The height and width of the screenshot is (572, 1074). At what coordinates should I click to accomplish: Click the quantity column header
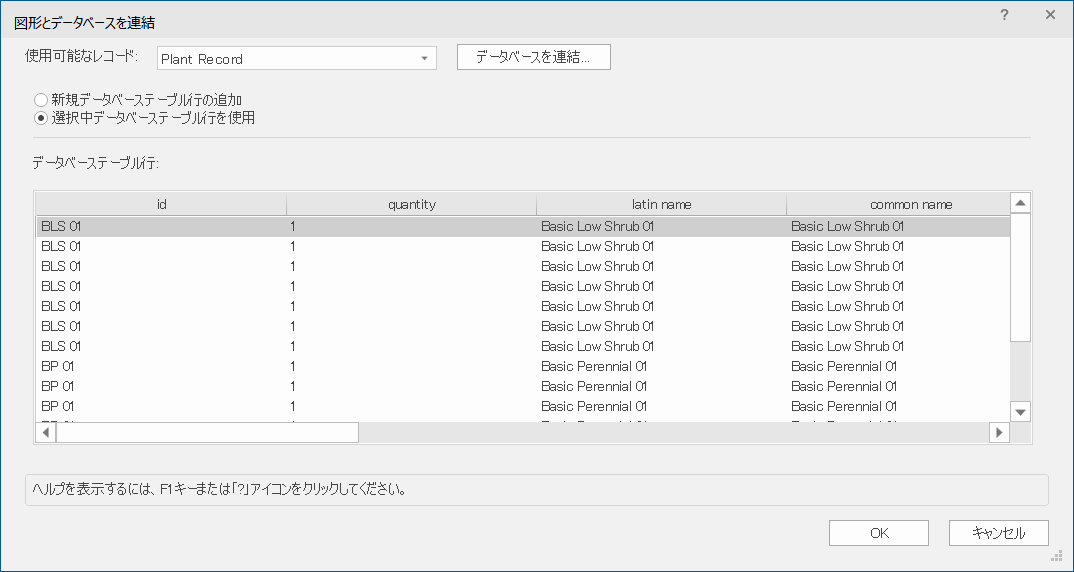411,204
